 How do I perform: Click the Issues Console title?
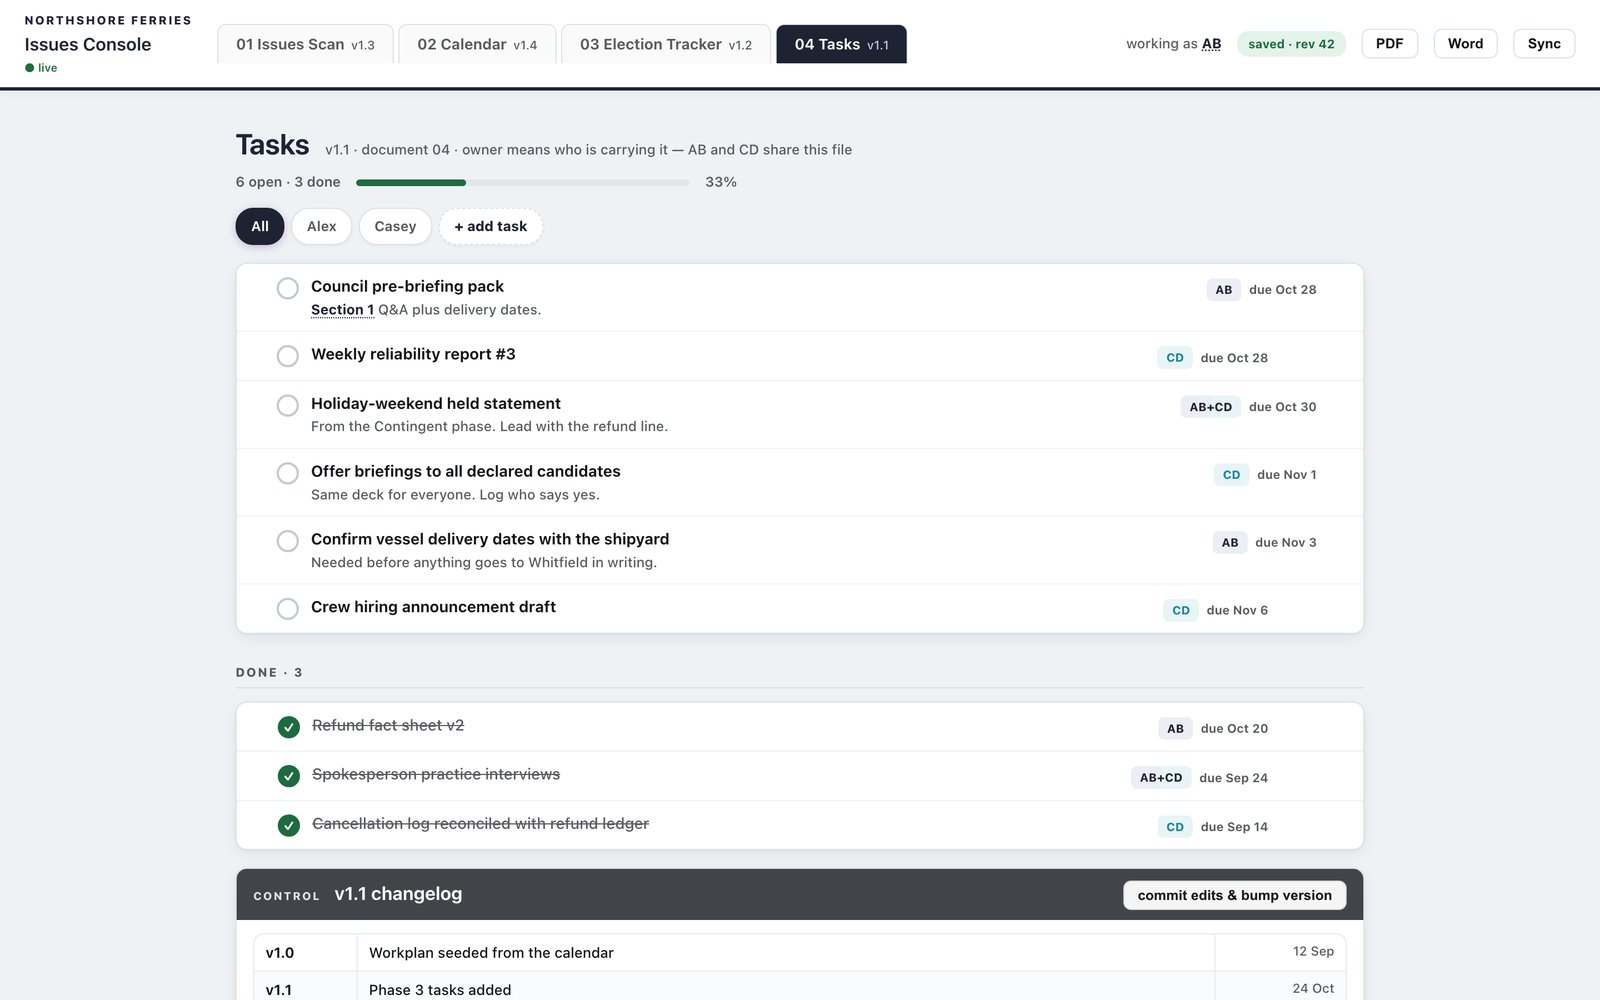tap(88, 44)
